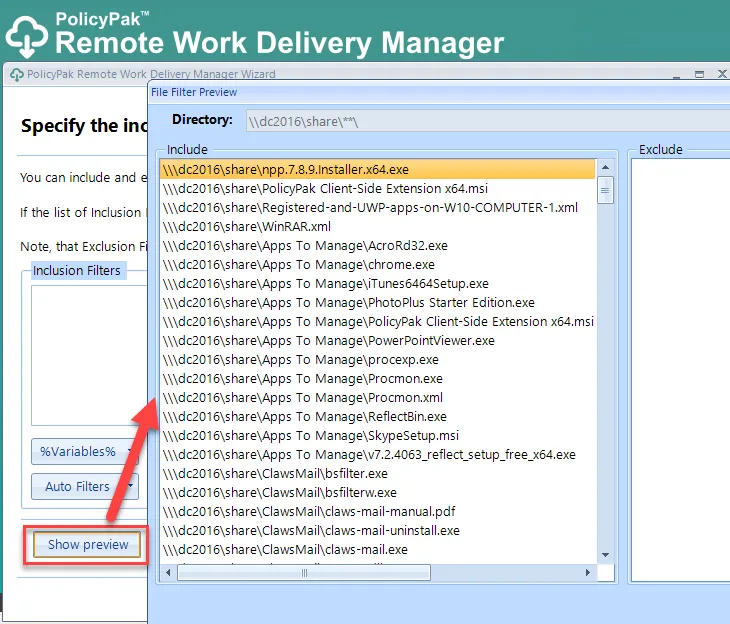Image resolution: width=730 pixels, height=624 pixels.
Task: Open the Auto Filters dropdown button
Action: 85,487
